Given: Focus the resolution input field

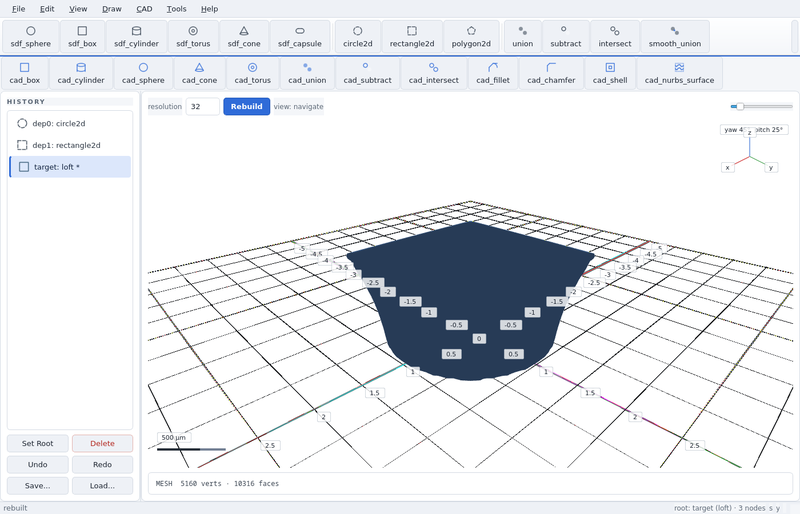Looking at the screenshot, I should [203, 107].
